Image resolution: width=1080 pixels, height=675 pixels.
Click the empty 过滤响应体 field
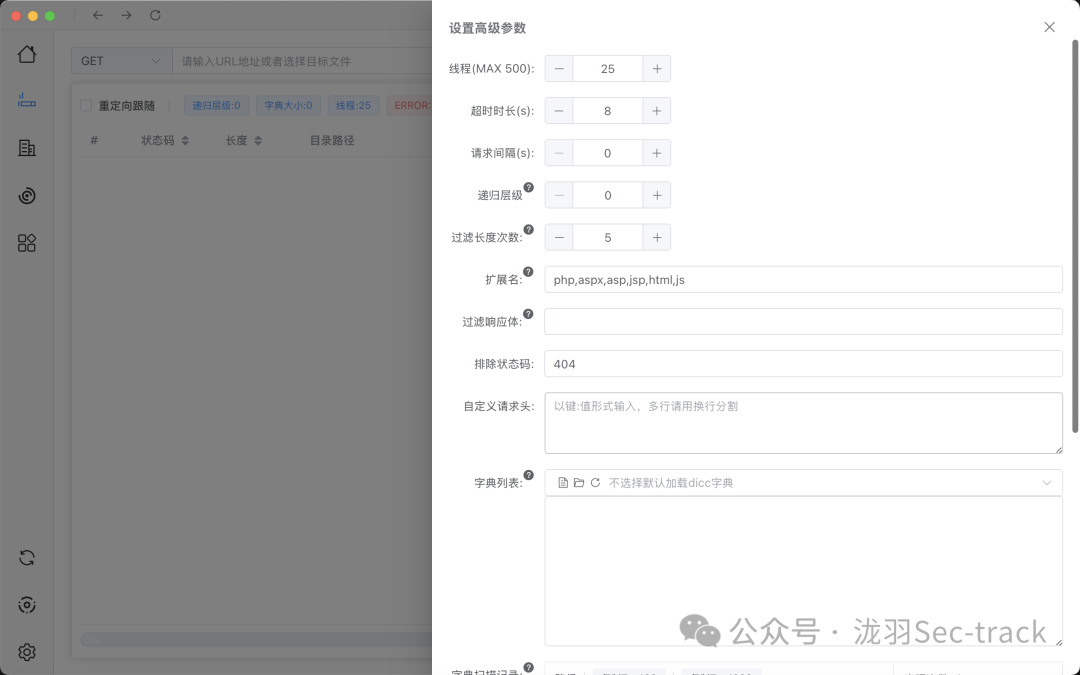[x=803, y=322]
